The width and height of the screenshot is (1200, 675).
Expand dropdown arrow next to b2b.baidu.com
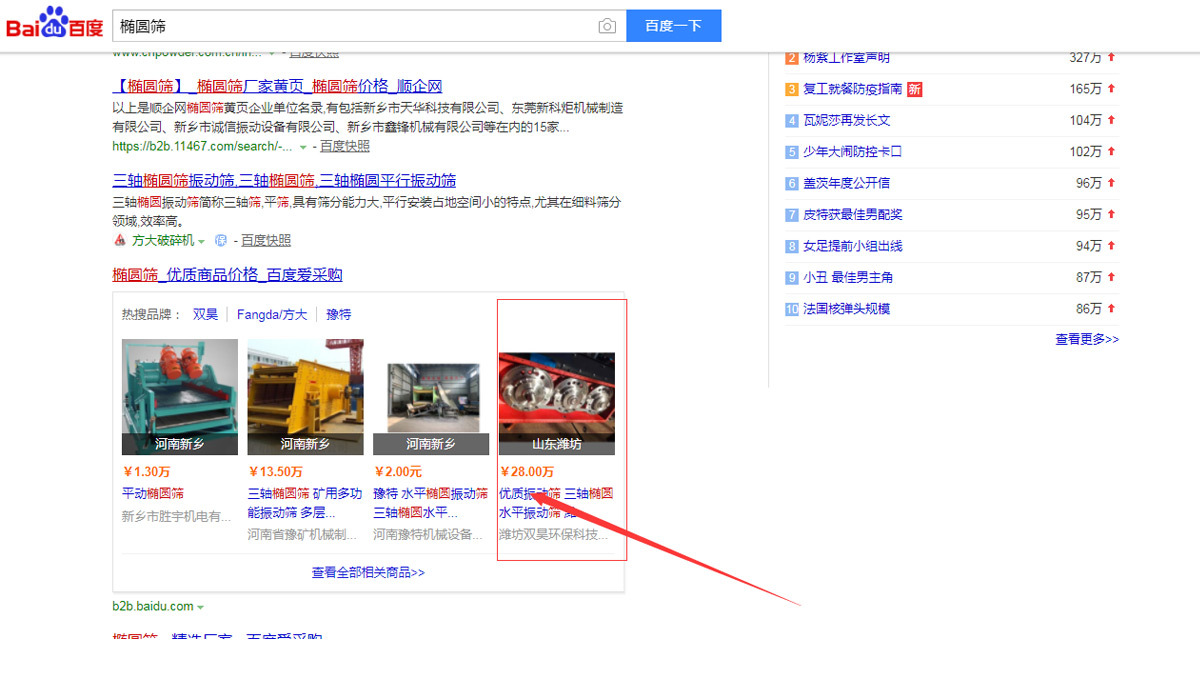201,607
